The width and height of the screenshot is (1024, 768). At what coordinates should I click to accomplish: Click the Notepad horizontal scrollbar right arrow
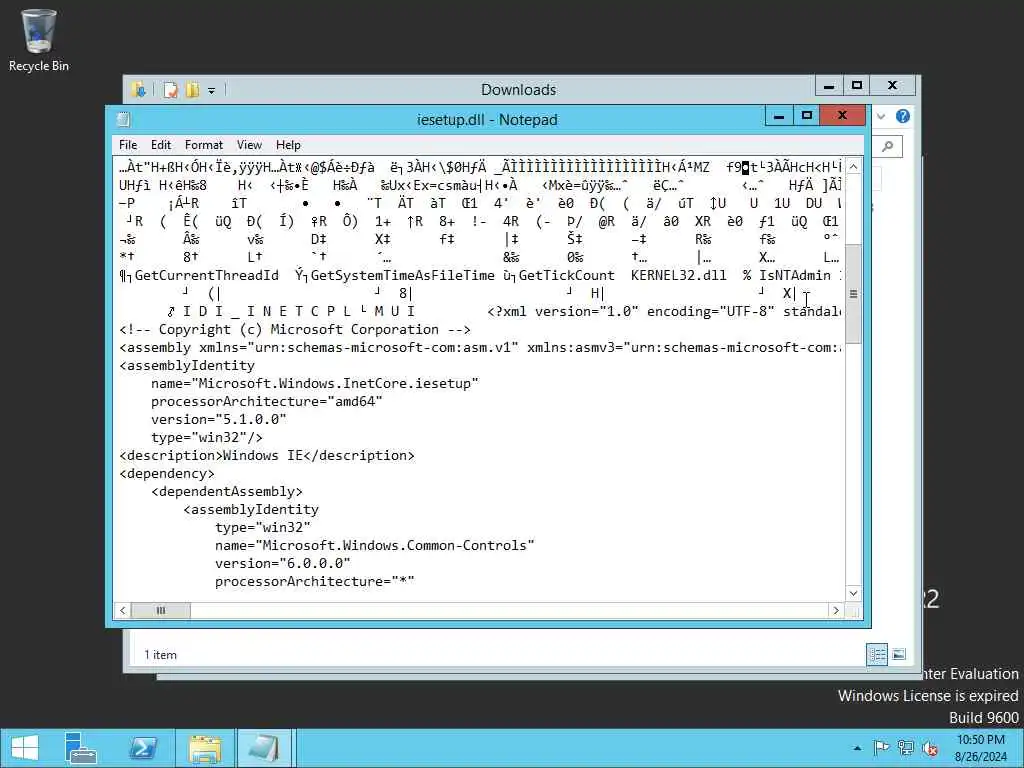click(x=836, y=611)
